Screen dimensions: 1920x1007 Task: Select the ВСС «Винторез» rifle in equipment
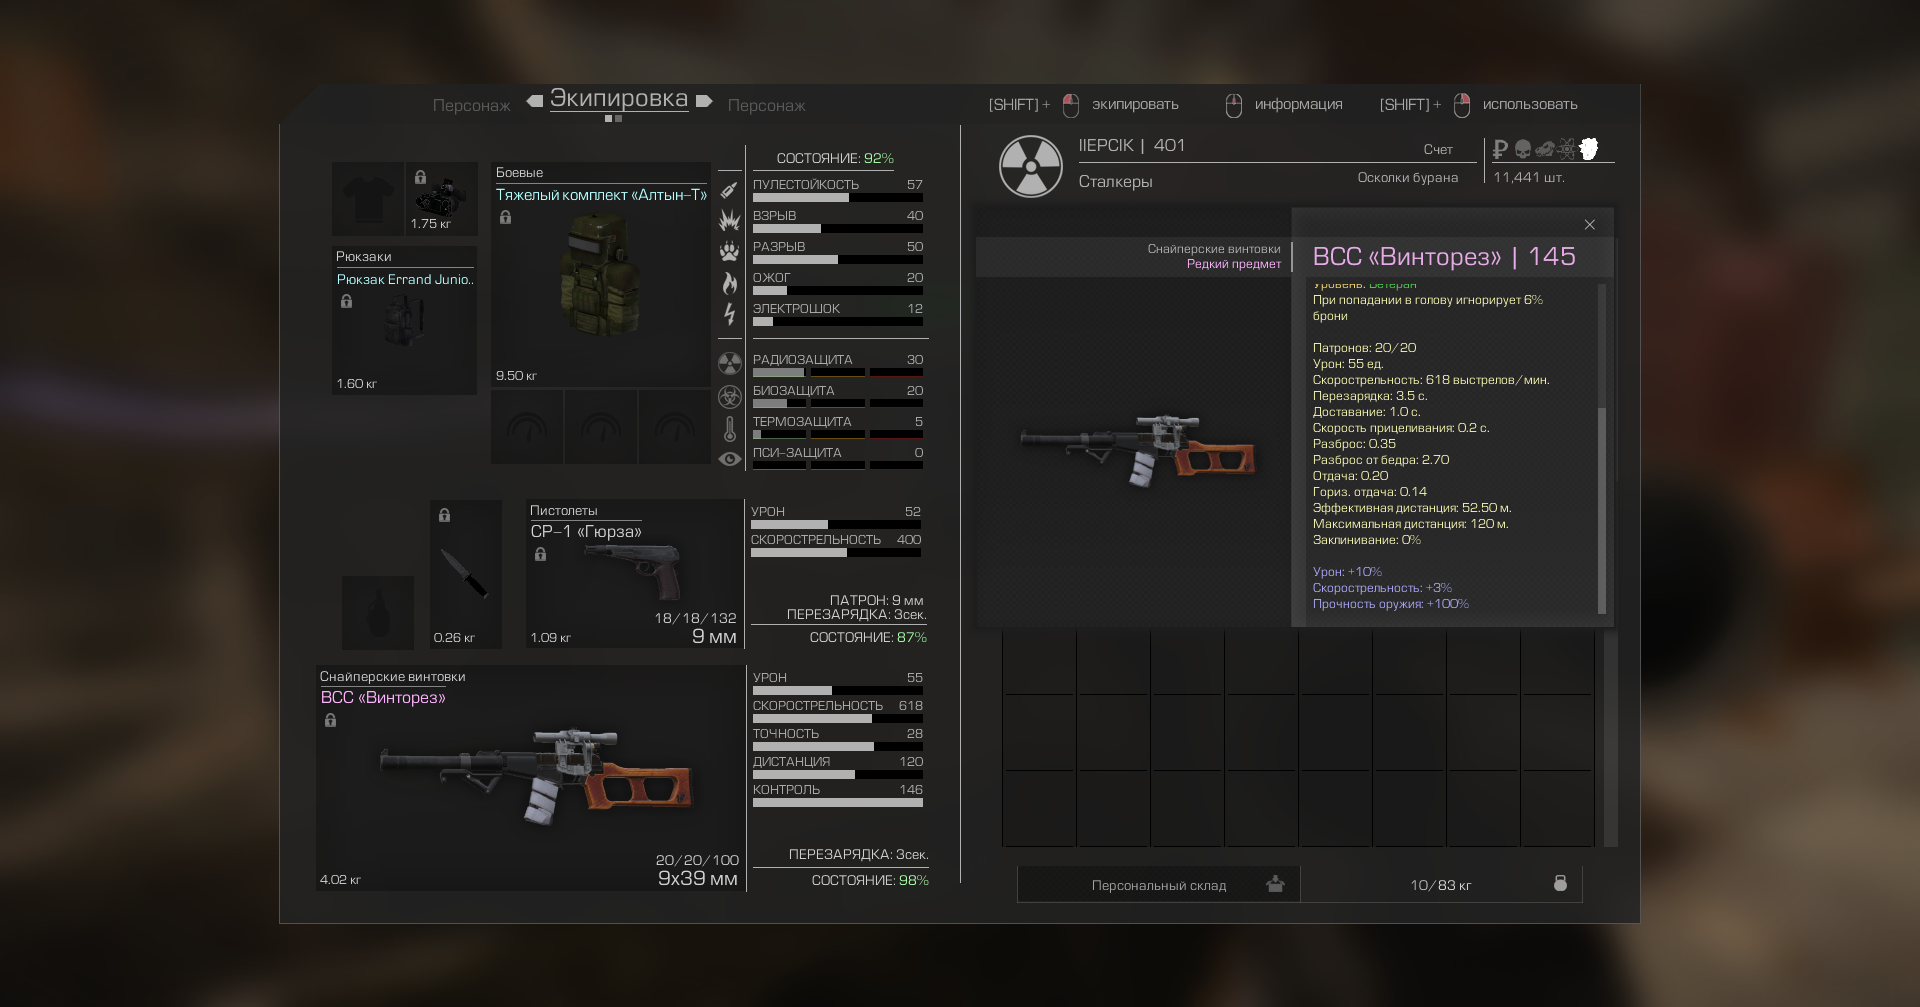click(531, 778)
